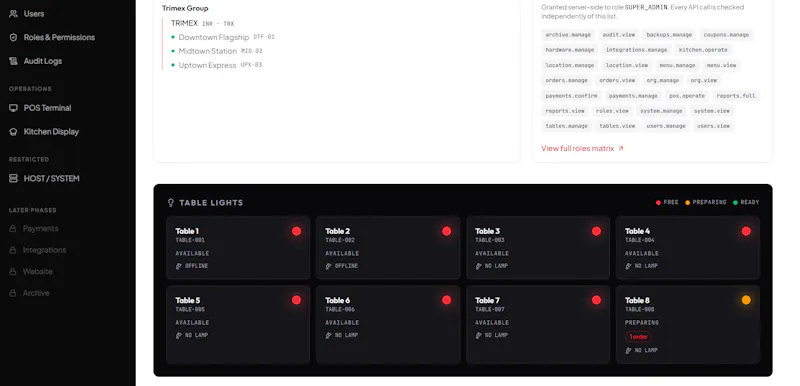Screen dimensions: 800x386
Task: Click Table 1 red status light
Action: (296, 231)
